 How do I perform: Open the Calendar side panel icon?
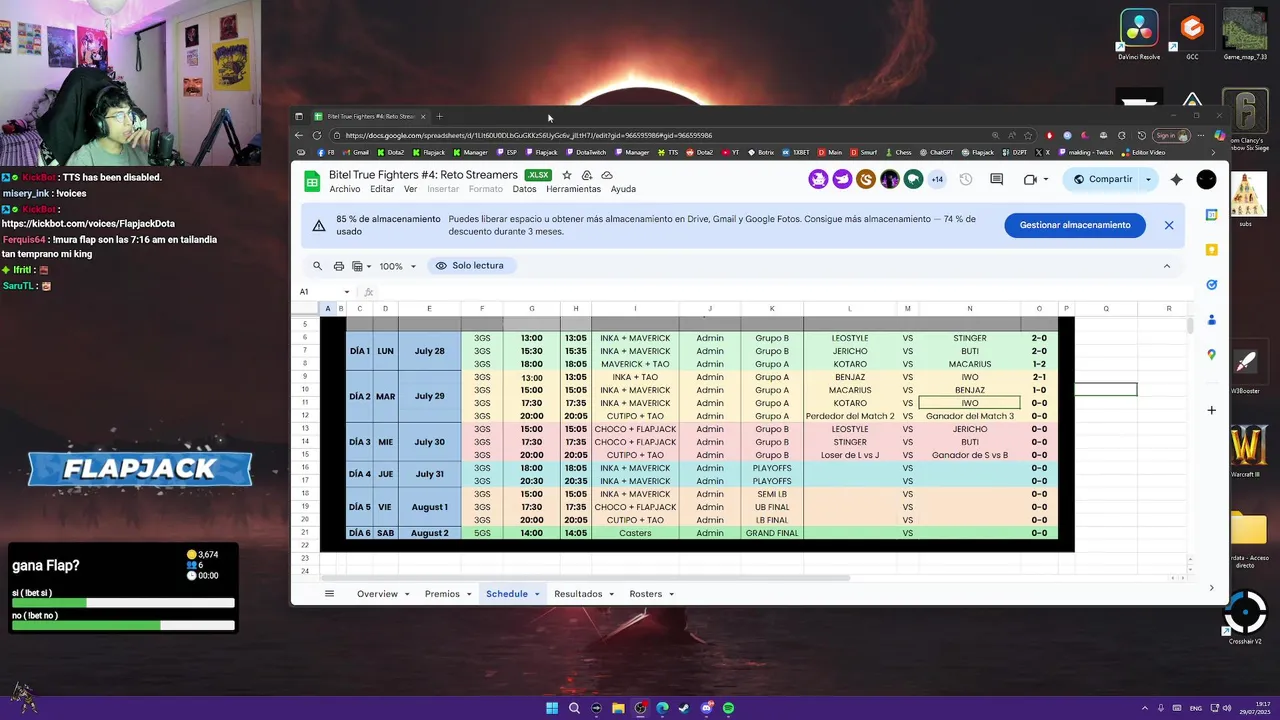click(1211, 214)
